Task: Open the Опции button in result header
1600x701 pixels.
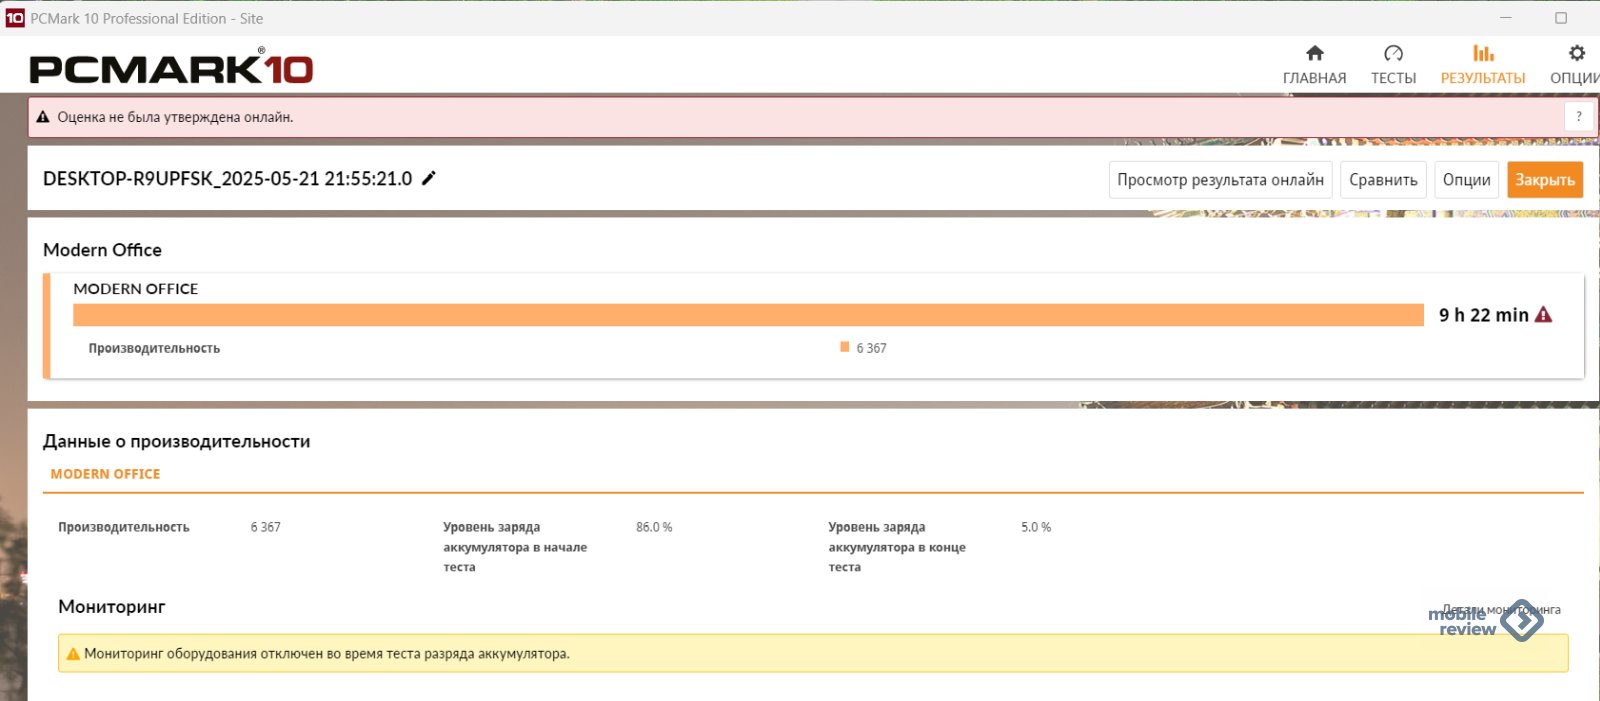Action: (x=1466, y=180)
